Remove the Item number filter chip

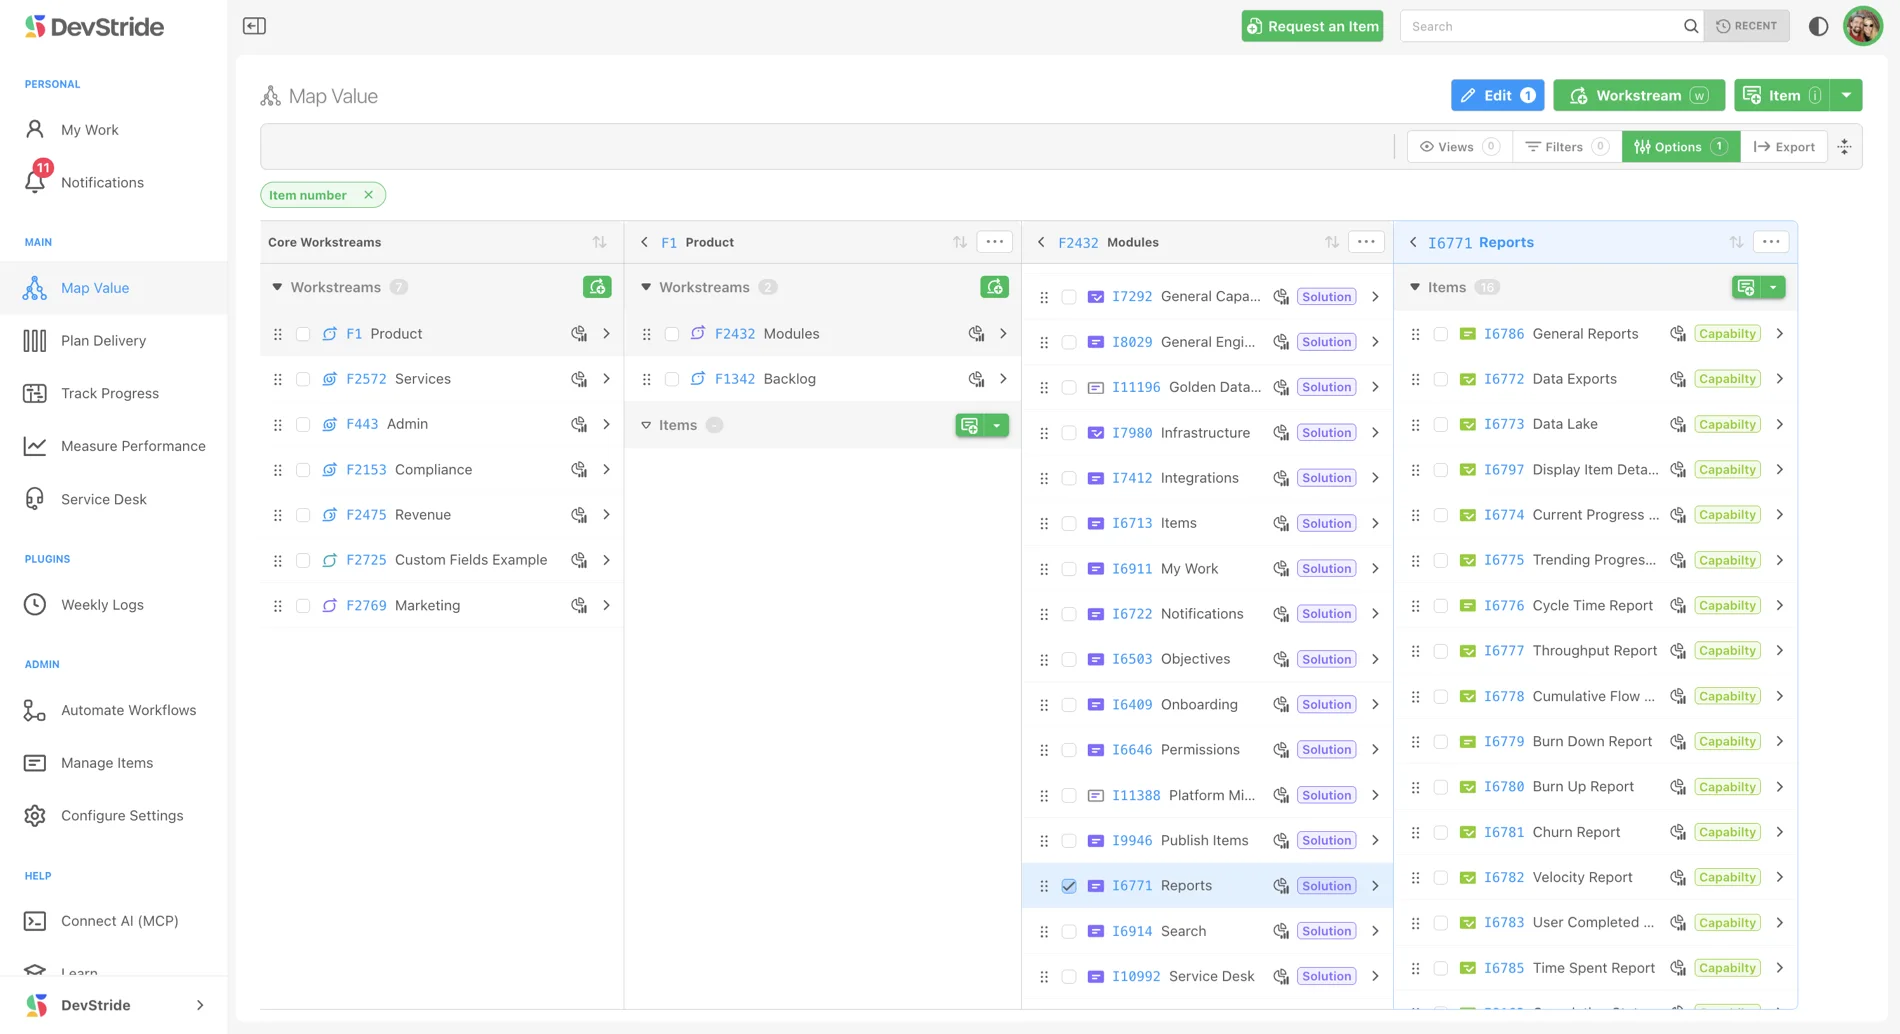click(368, 195)
